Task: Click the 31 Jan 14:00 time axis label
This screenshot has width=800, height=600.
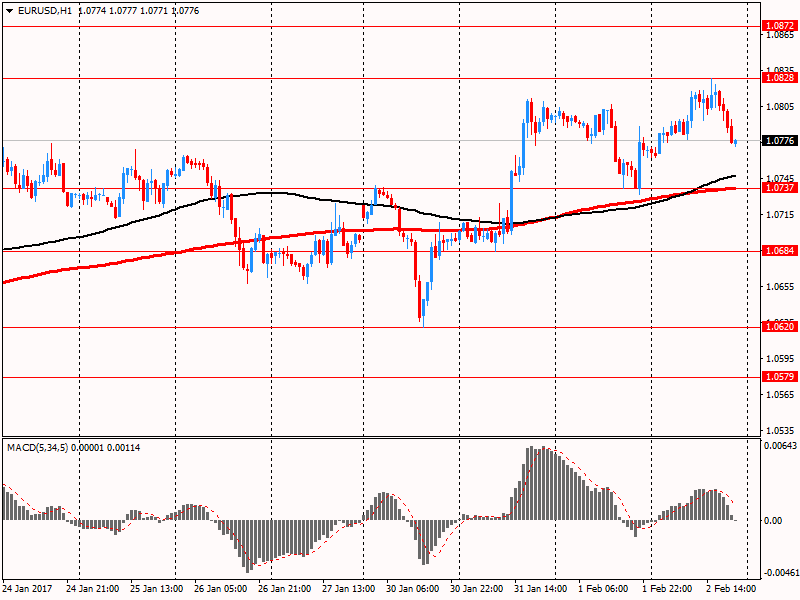Action: tap(542, 590)
